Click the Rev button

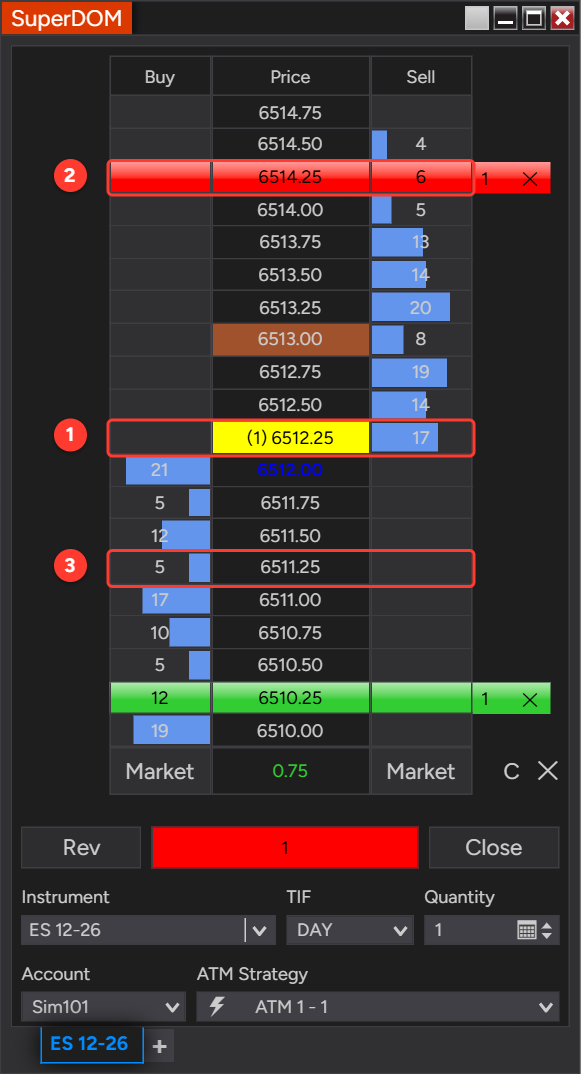coord(81,847)
